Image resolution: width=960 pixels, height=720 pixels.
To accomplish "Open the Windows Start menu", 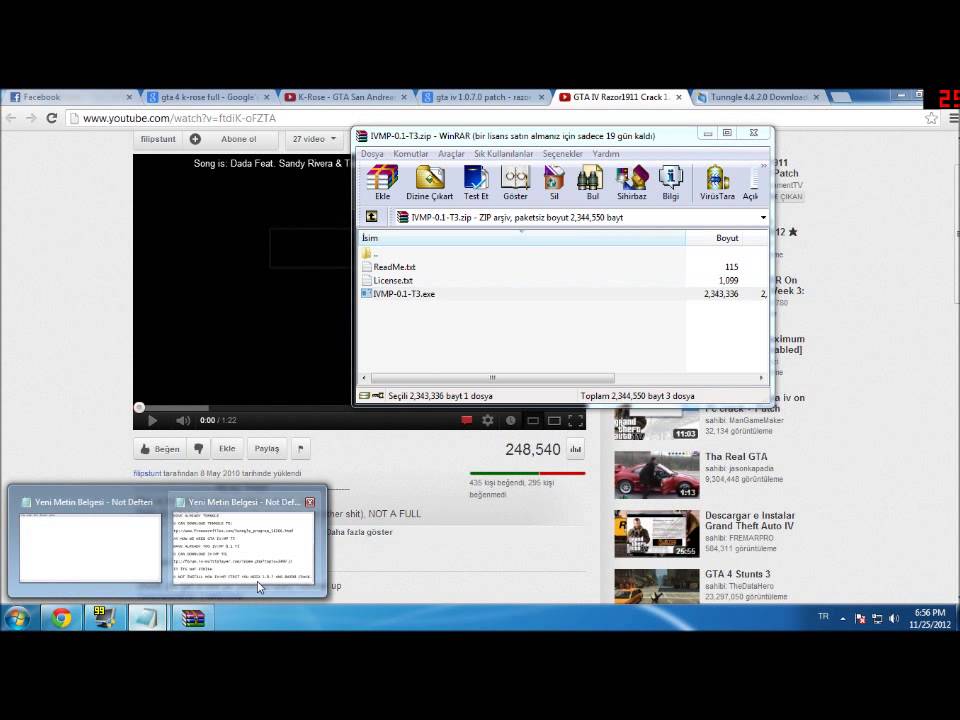I will point(18,618).
